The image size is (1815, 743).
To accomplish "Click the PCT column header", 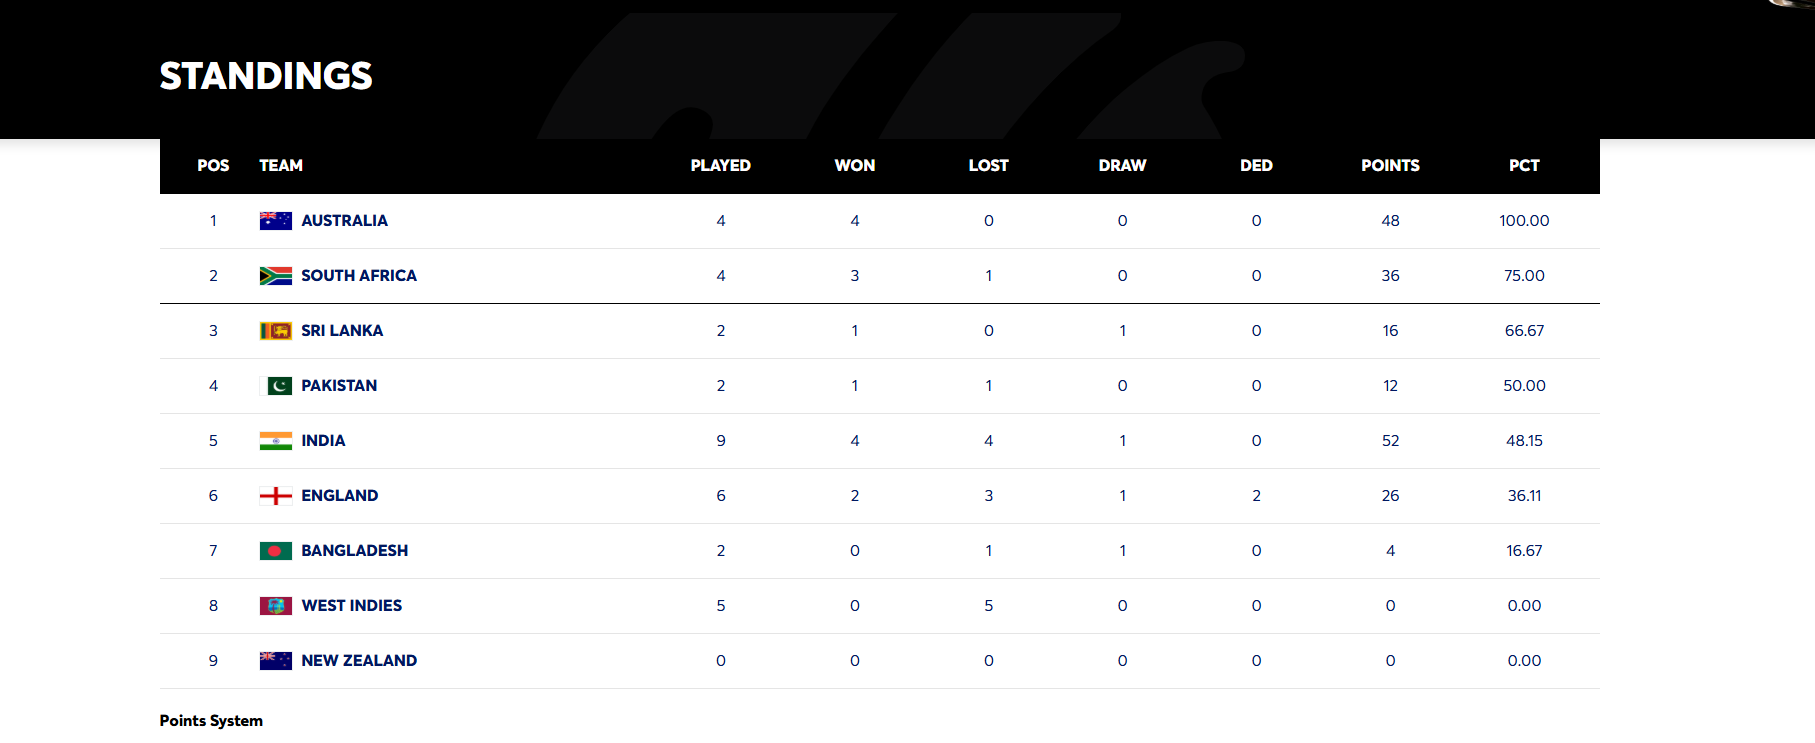I will pyautogui.click(x=1524, y=166).
